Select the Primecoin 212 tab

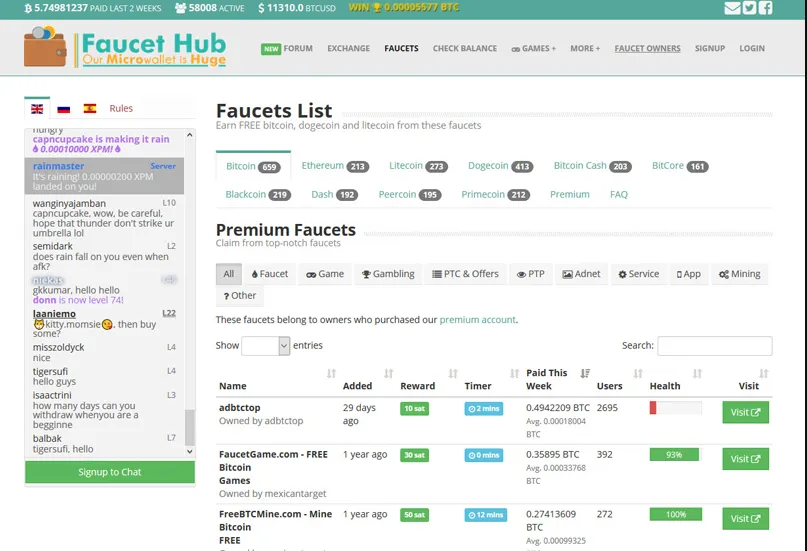(495, 194)
